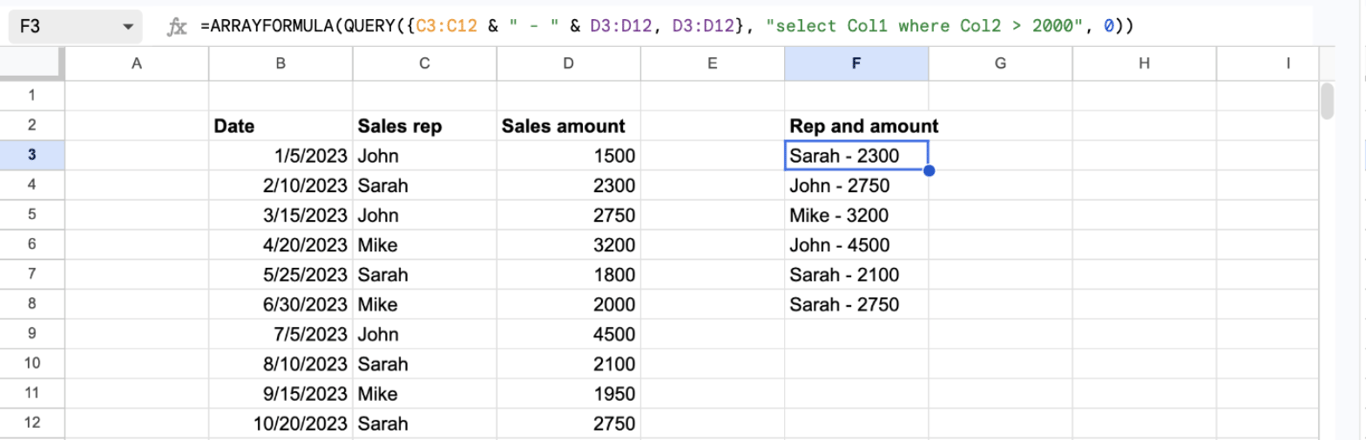
Task: Select column E header
Action: click(x=713, y=63)
